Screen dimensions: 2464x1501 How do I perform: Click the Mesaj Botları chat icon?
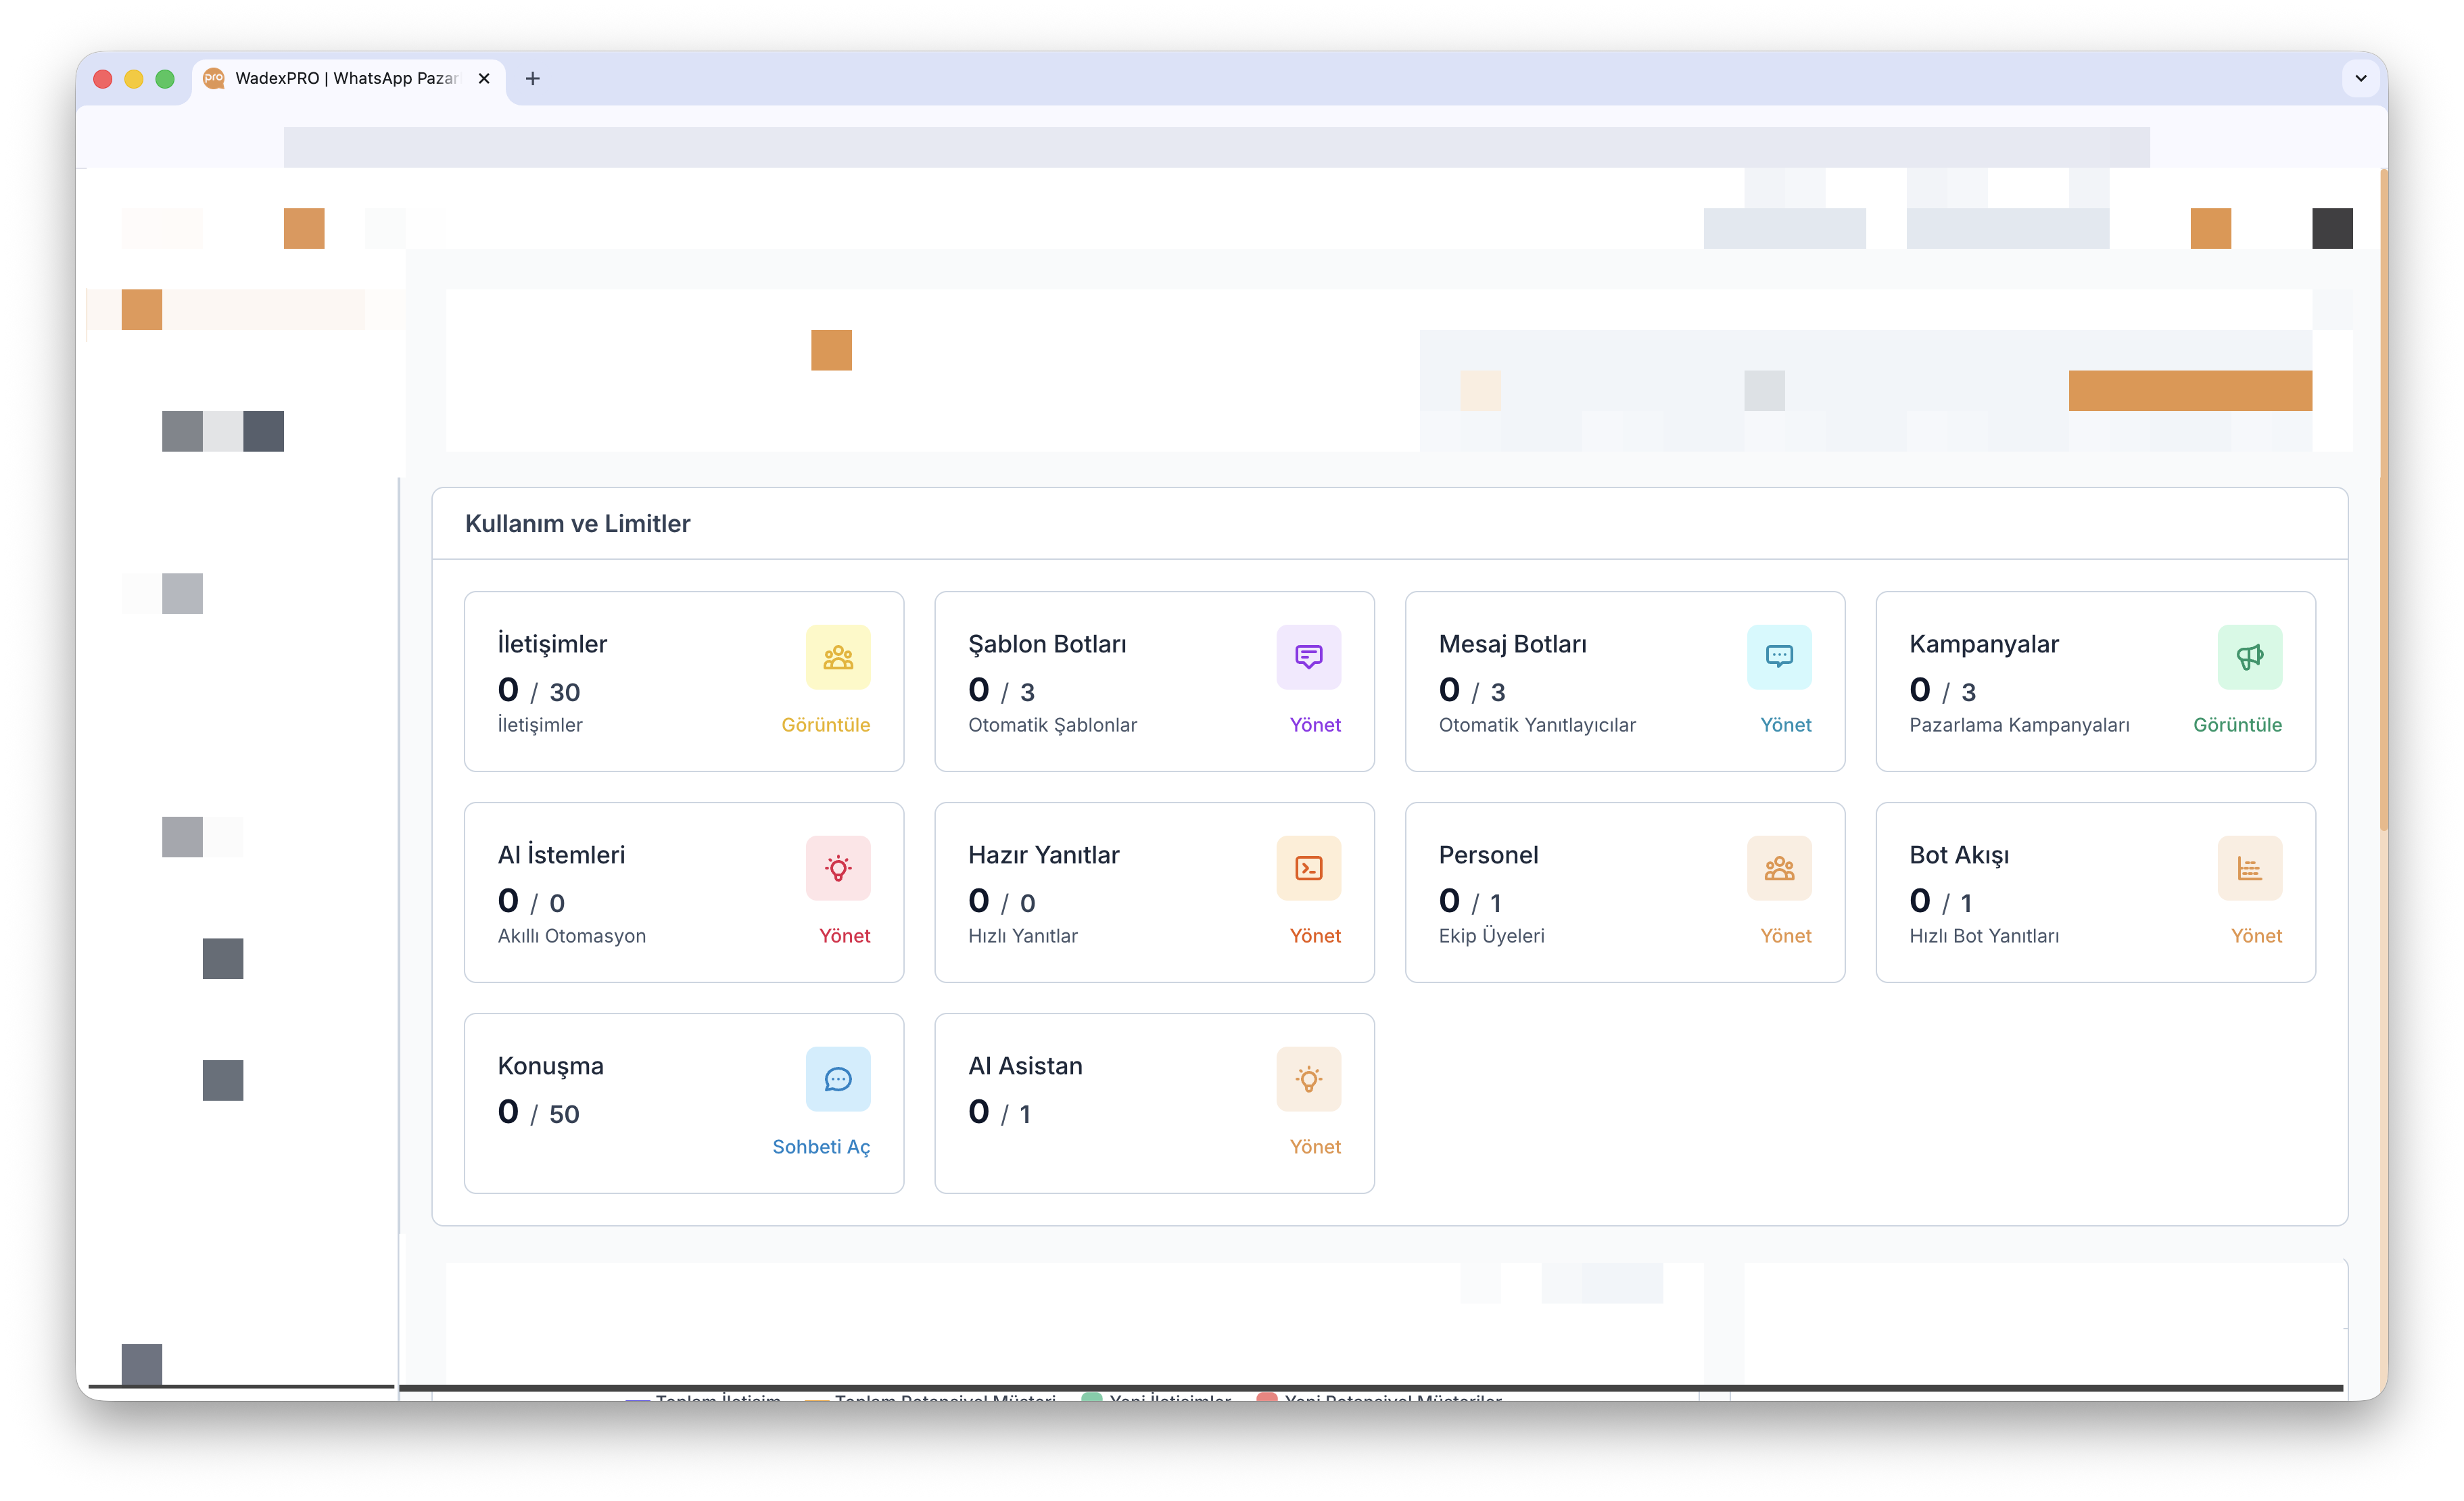[x=1779, y=657]
